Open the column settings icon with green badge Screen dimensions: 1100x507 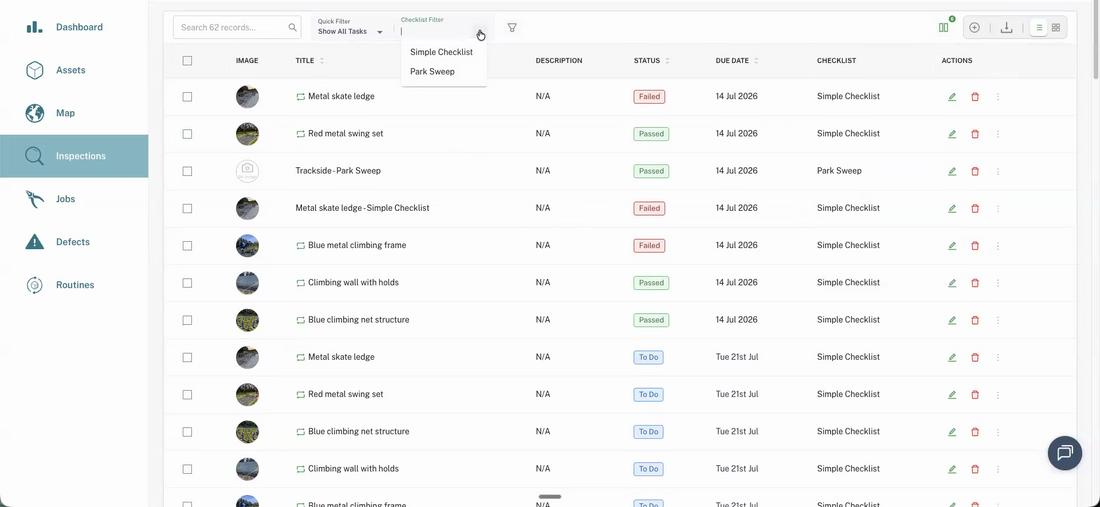[x=944, y=27]
